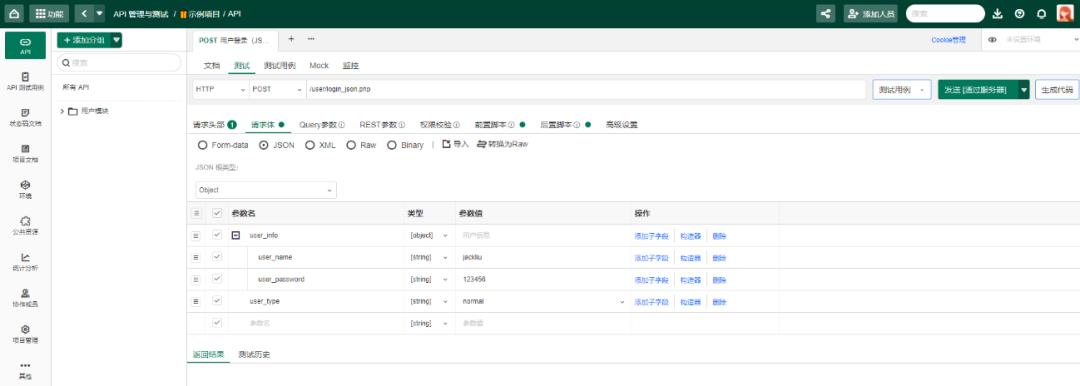This screenshot has height=386, width=1080.
Task: Select 所有 API in the list
Action: (76, 88)
